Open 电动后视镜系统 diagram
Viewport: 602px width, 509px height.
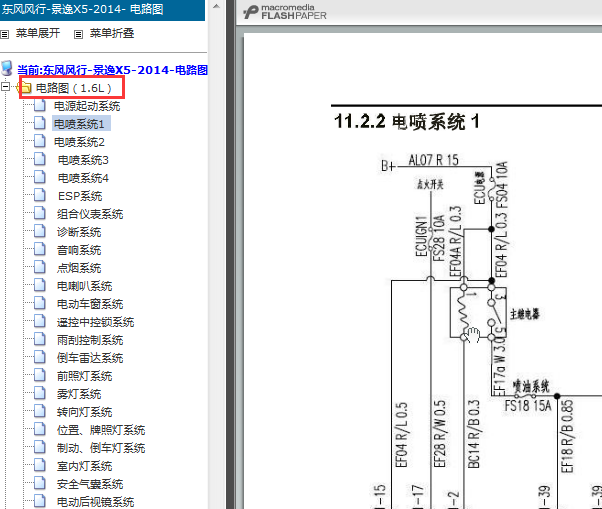pyautogui.click(x=95, y=502)
